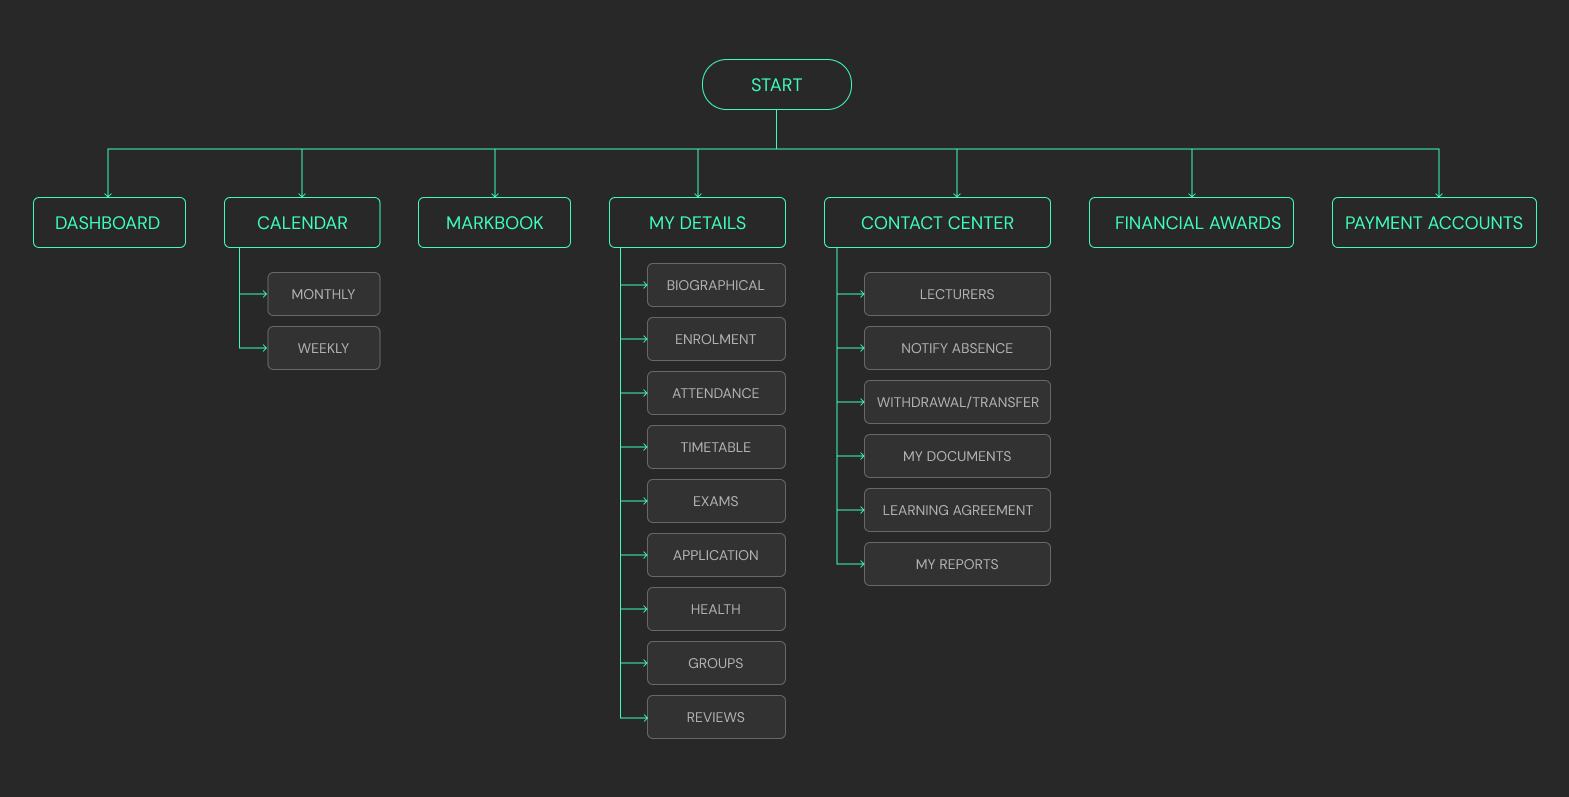Choose the MONTHLY calendar sub-item
This screenshot has width=1569, height=797.
(x=323, y=294)
